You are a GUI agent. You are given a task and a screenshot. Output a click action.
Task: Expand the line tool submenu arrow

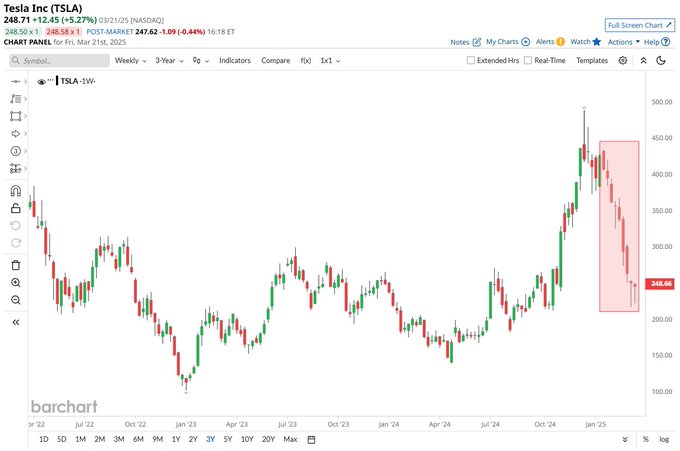pyautogui.click(x=26, y=82)
